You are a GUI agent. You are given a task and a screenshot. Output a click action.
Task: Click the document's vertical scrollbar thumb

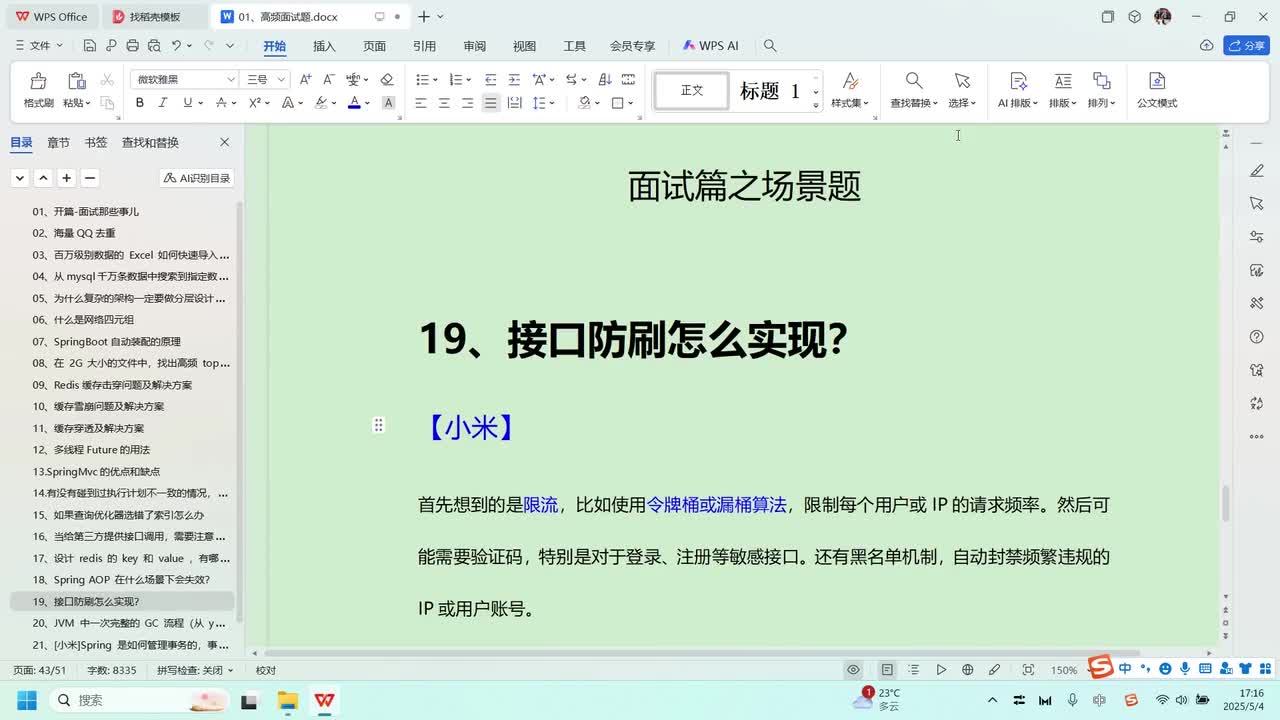pyautogui.click(x=1227, y=503)
